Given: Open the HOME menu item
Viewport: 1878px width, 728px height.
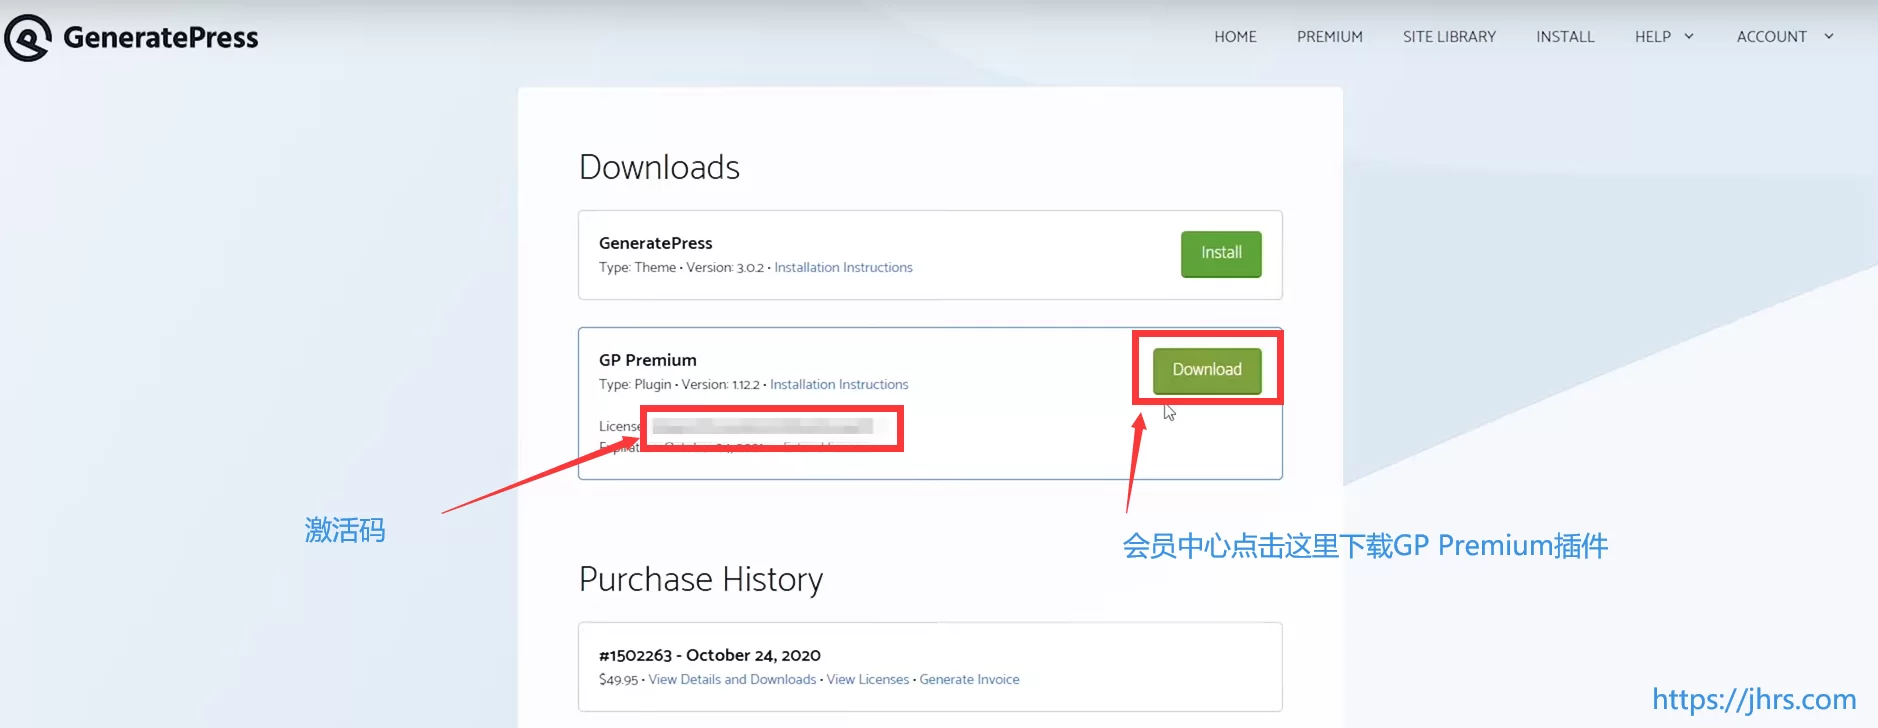Looking at the screenshot, I should [1235, 37].
